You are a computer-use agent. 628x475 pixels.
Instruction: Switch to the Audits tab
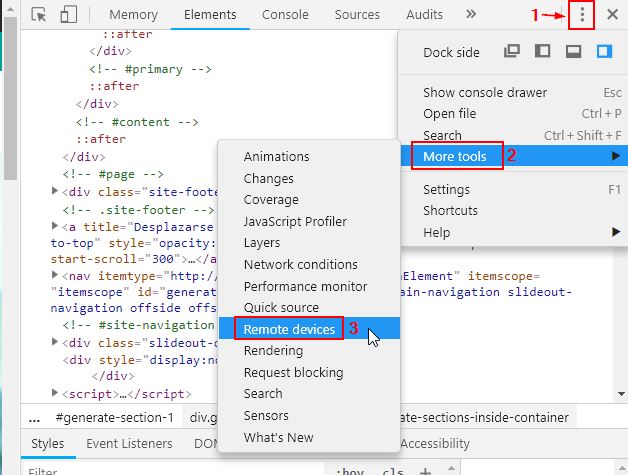coord(424,15)
